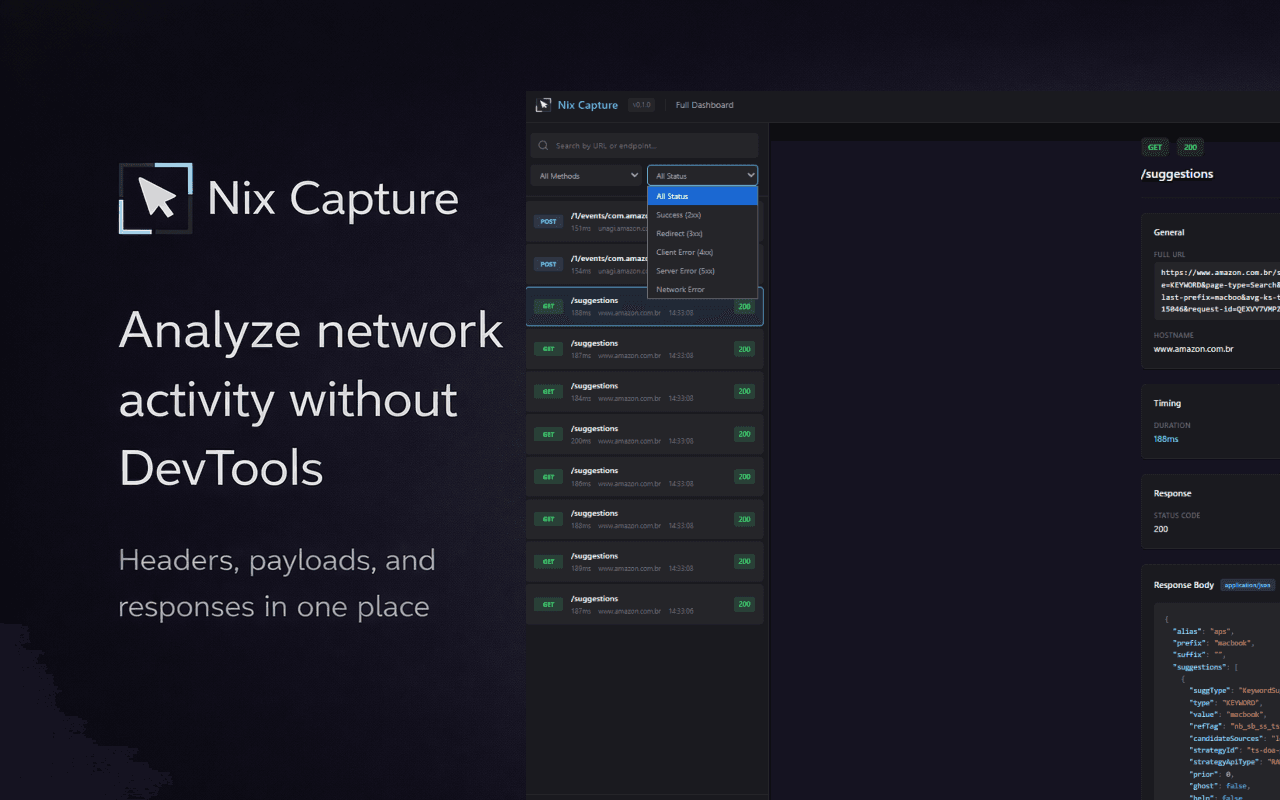Click the POST method badge on first request
This screenshot has height=800, width=1280.
tap(548, 221)
